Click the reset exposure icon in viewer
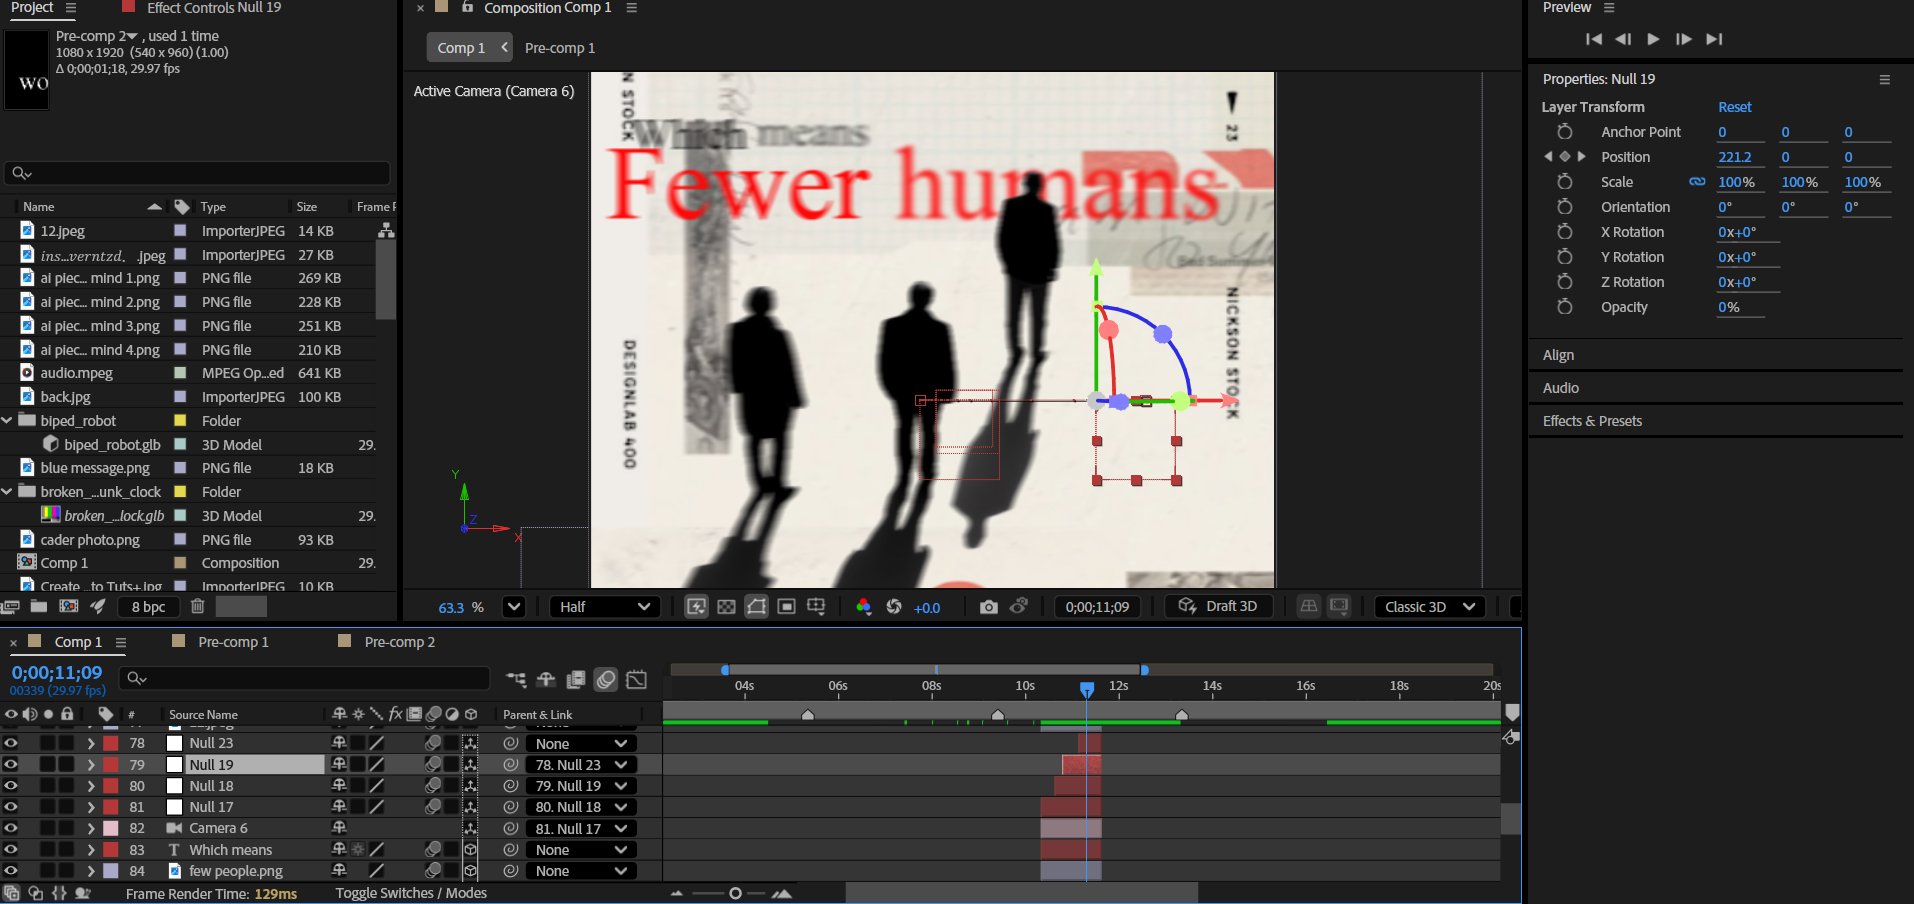 [894, 607]
